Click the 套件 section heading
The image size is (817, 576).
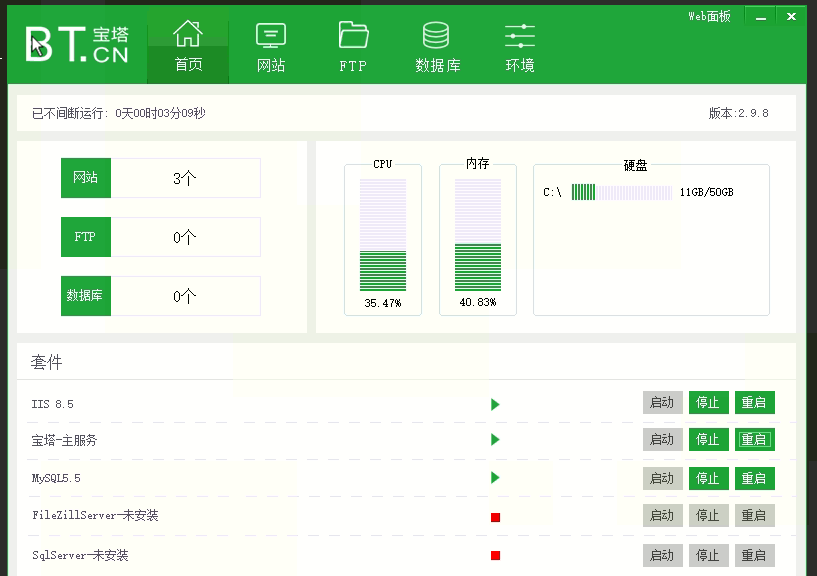(46, 362)
